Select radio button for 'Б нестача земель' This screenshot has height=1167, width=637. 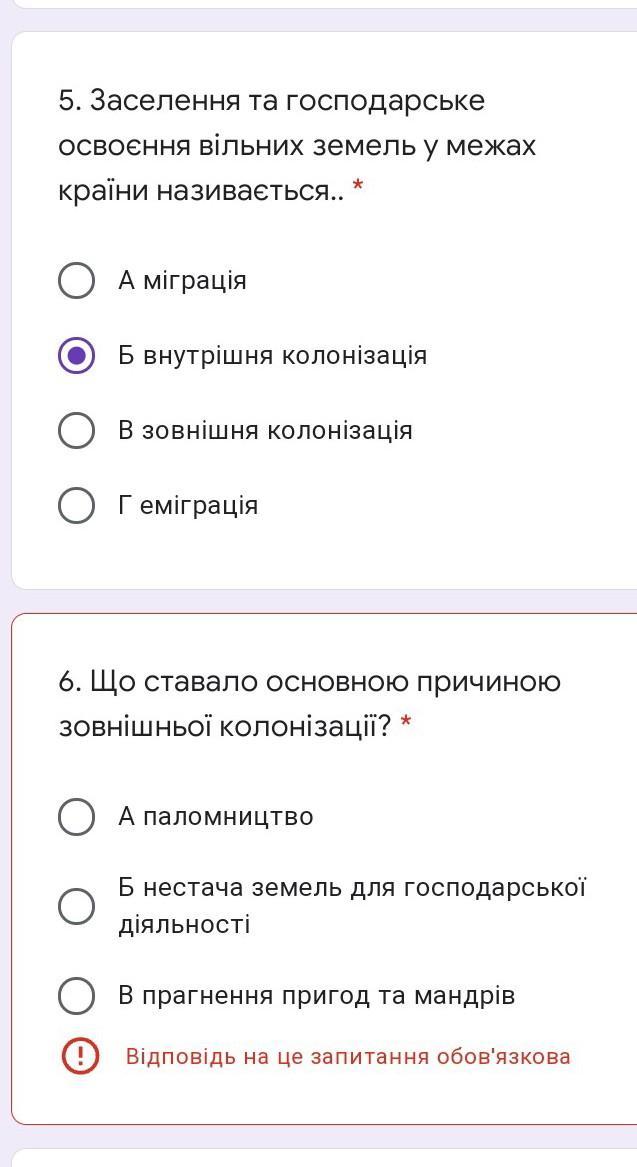coord(77,906)
